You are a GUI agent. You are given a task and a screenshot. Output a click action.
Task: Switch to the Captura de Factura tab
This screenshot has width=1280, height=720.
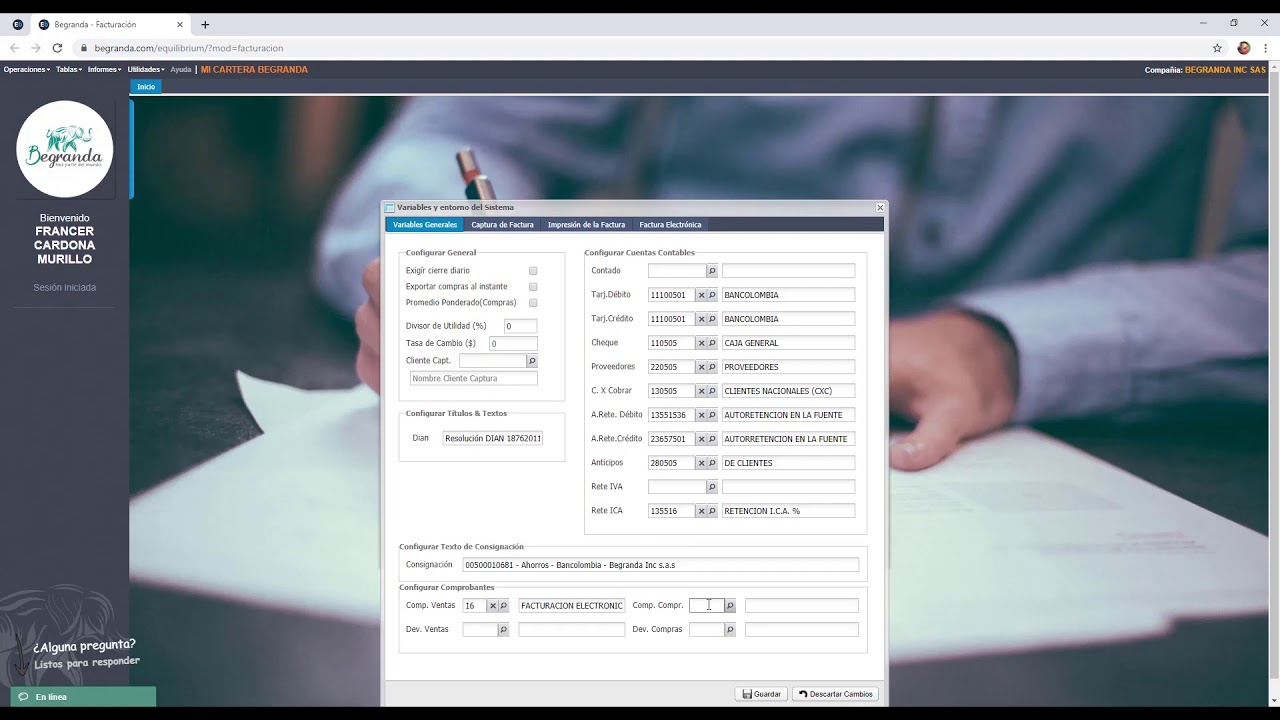(502, 225)
